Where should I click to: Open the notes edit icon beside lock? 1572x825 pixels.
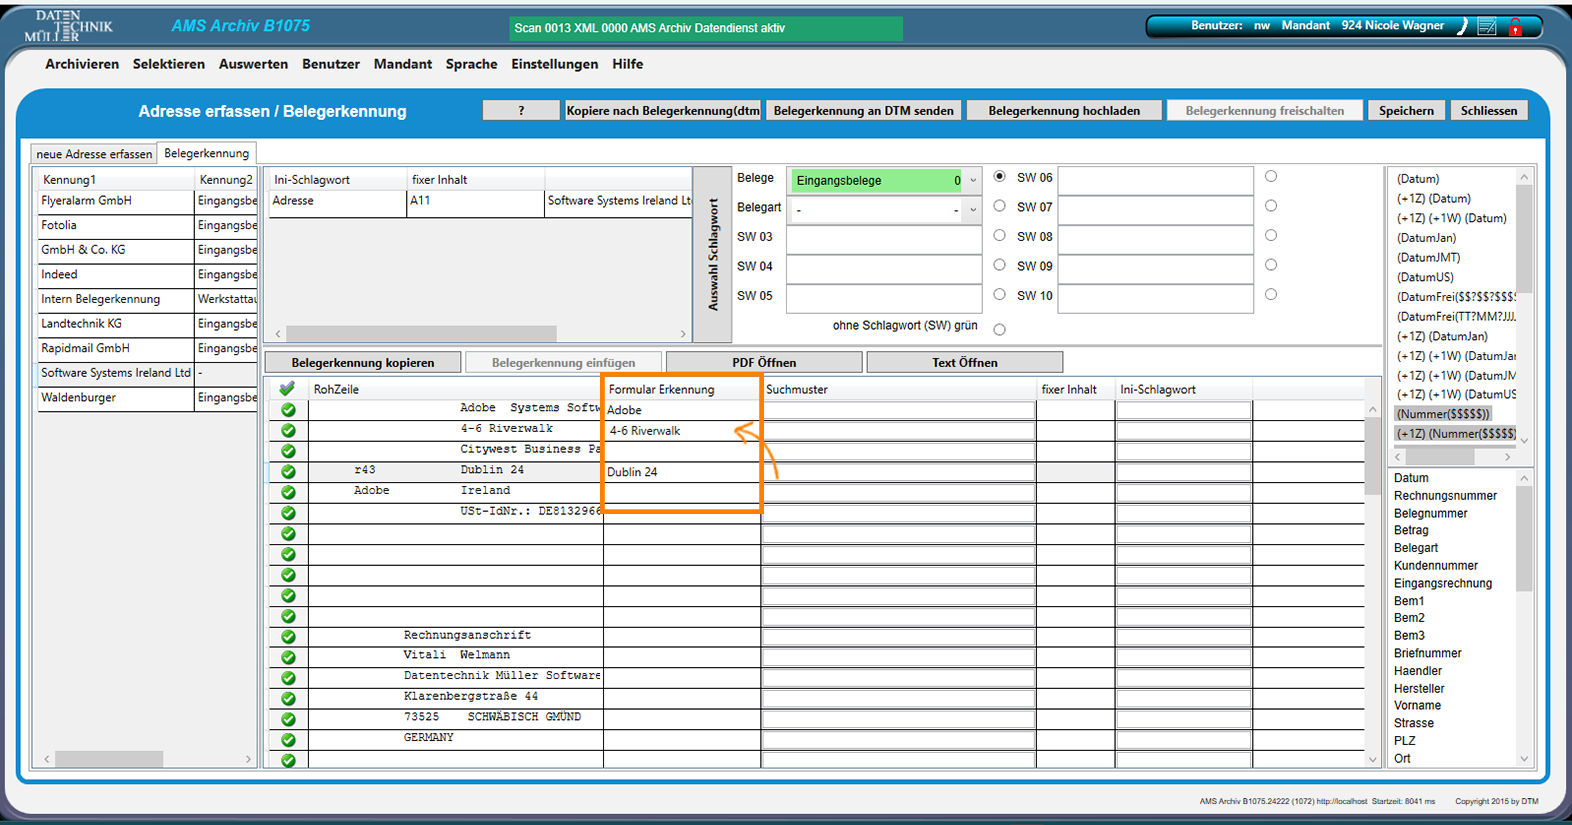pyautogui.click(x=1487, y=27)
